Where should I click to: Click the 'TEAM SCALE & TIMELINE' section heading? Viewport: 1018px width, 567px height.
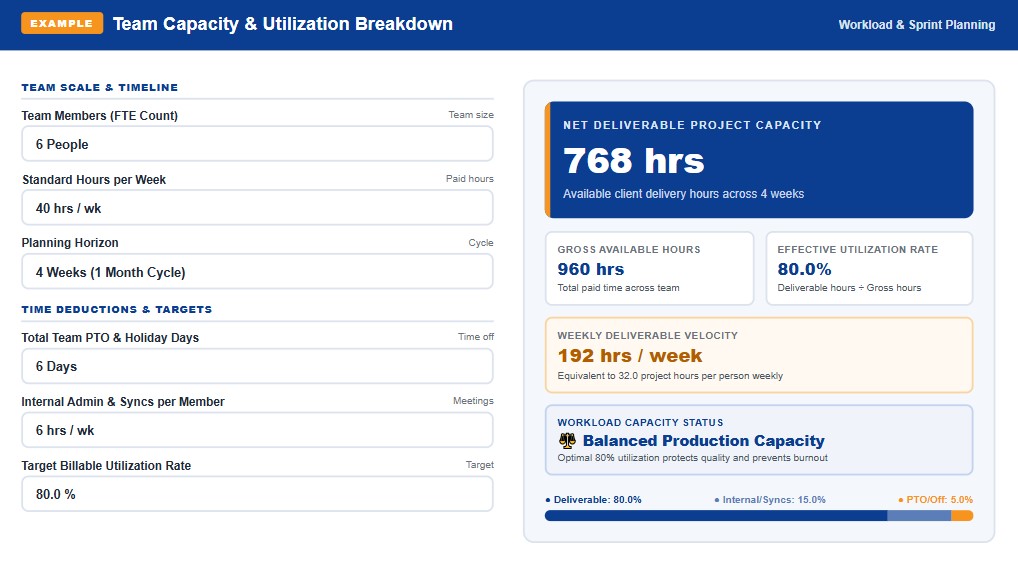point(99,87)
